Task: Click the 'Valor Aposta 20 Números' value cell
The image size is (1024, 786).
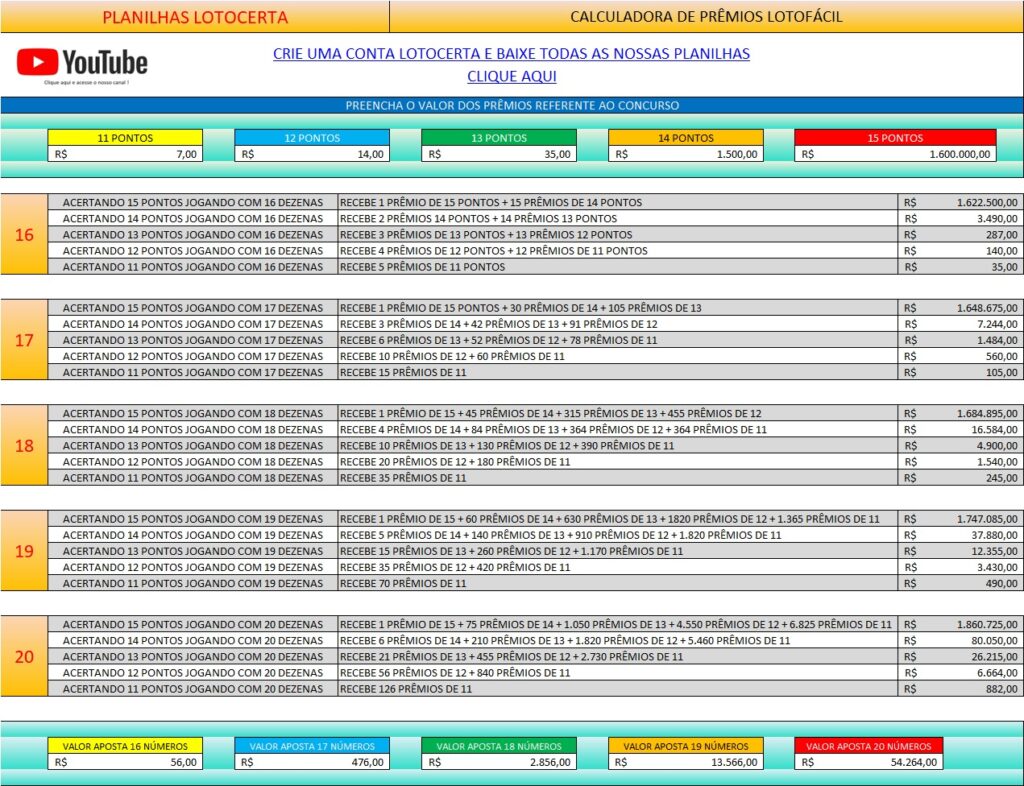Action: 868,762
